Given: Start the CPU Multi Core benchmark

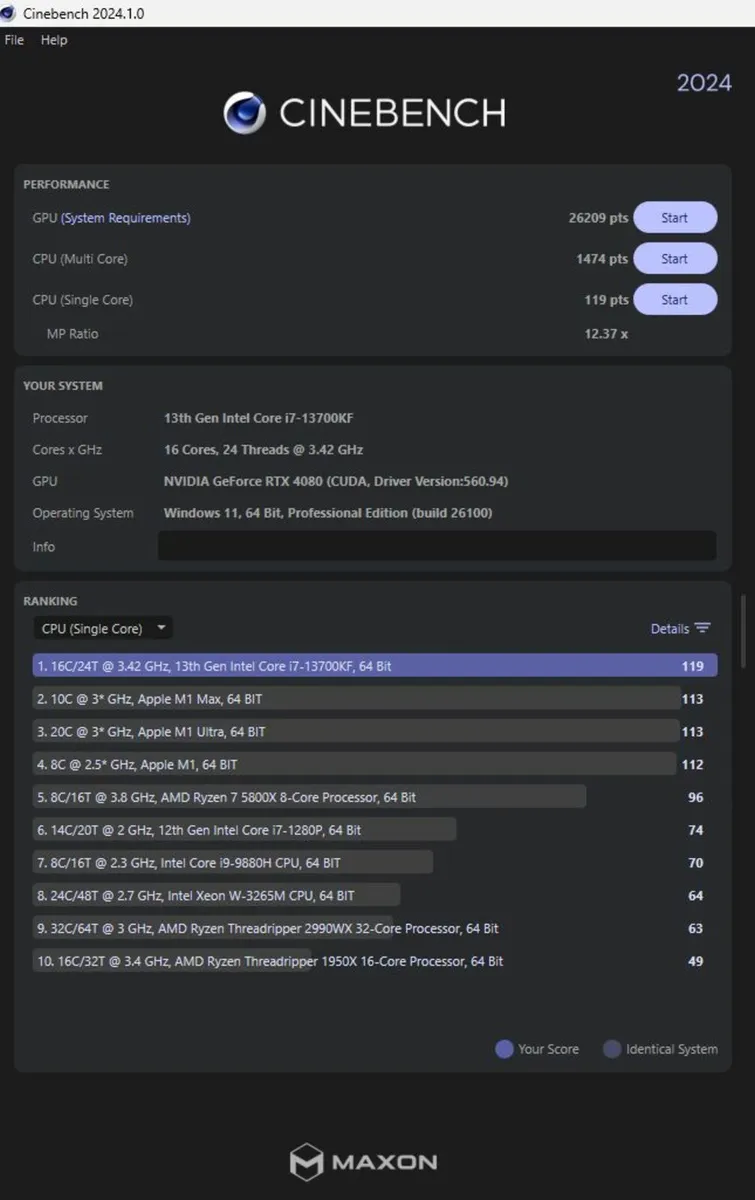Looking at the screenshot, I should [674, 259].
